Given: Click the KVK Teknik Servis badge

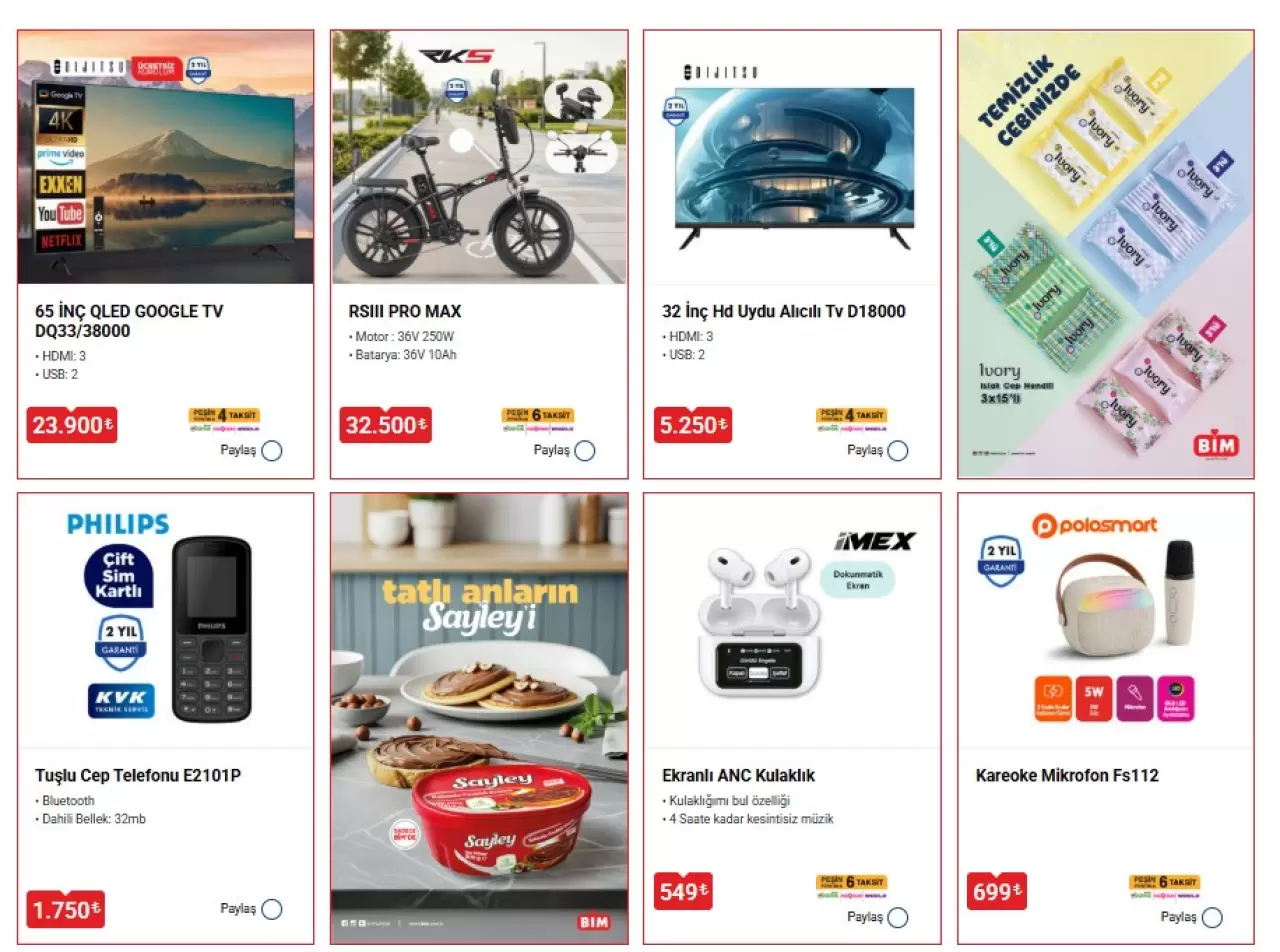Looking at the screenshot, I should (121, 700).
